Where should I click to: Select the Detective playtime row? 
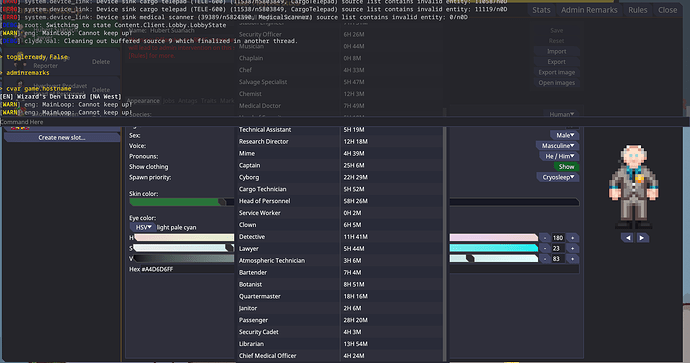pyautogui.click(x=339, y=237)
